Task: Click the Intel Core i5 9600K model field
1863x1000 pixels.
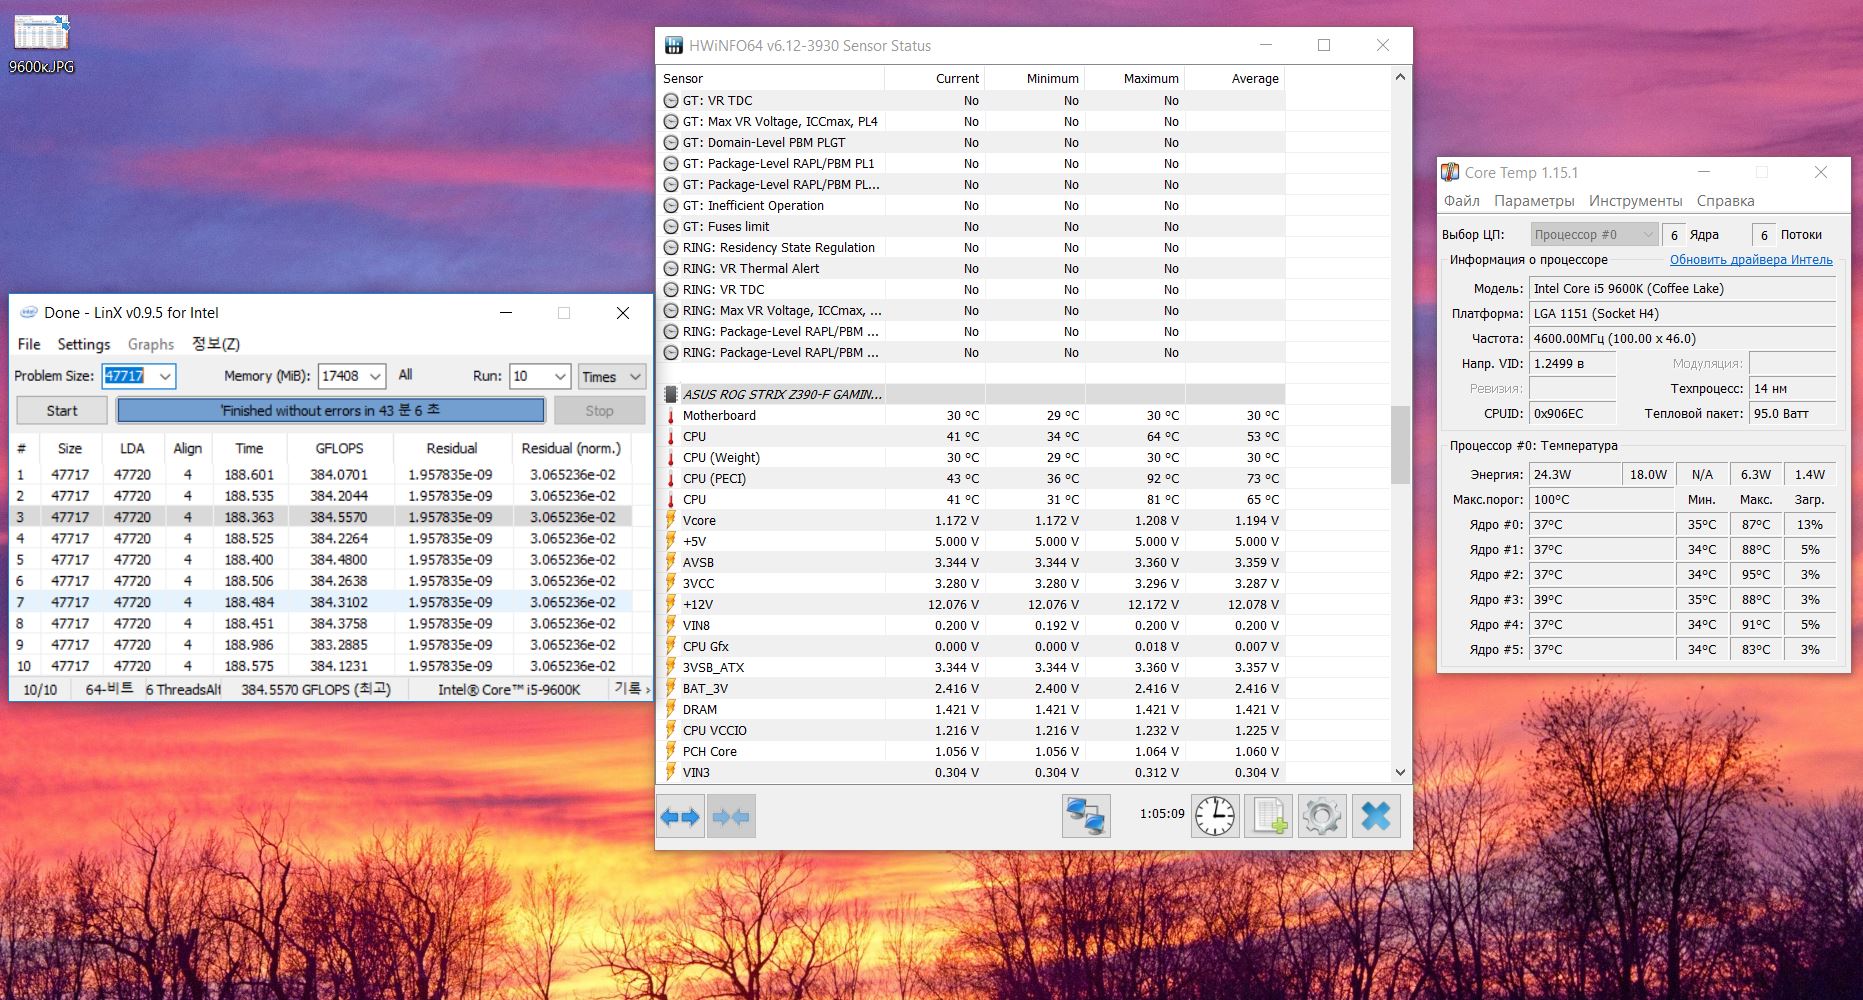Action: [1682, 289]
